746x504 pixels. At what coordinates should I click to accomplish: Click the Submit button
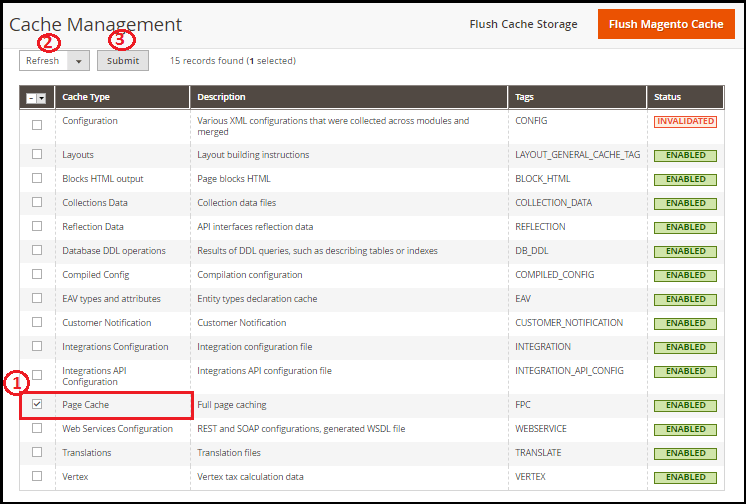pos(123,60)
